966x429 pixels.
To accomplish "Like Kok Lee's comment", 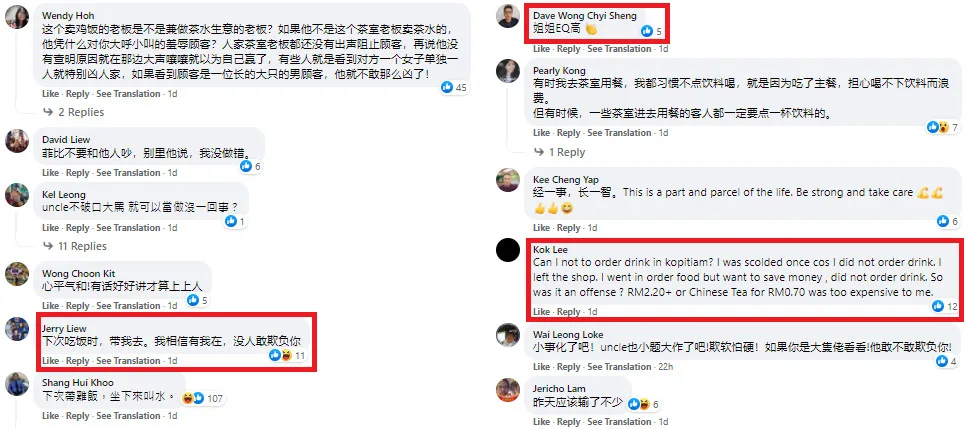I will point(542,311).
